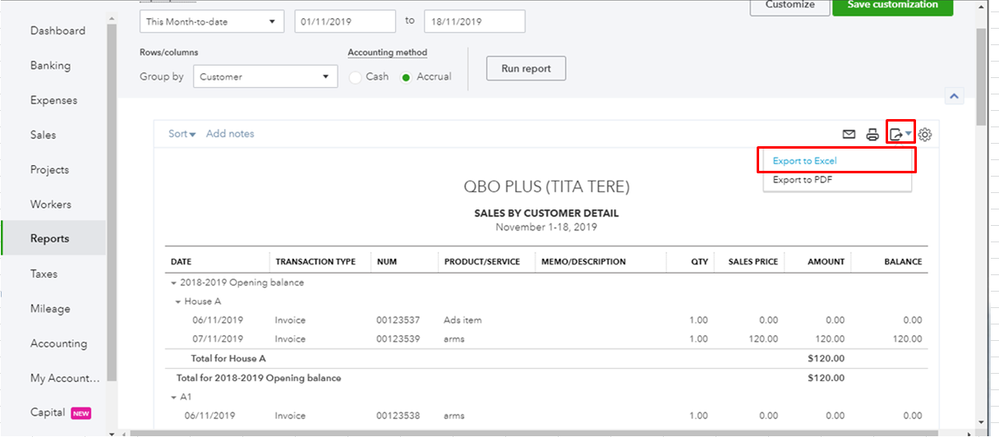Click the email report envelope icon
The image size is (999, 437).
click(x=849, y=134)
